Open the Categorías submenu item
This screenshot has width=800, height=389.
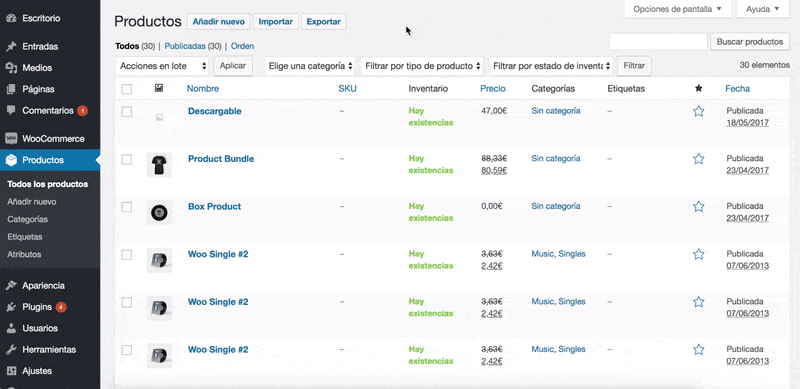tap(28, 219)
